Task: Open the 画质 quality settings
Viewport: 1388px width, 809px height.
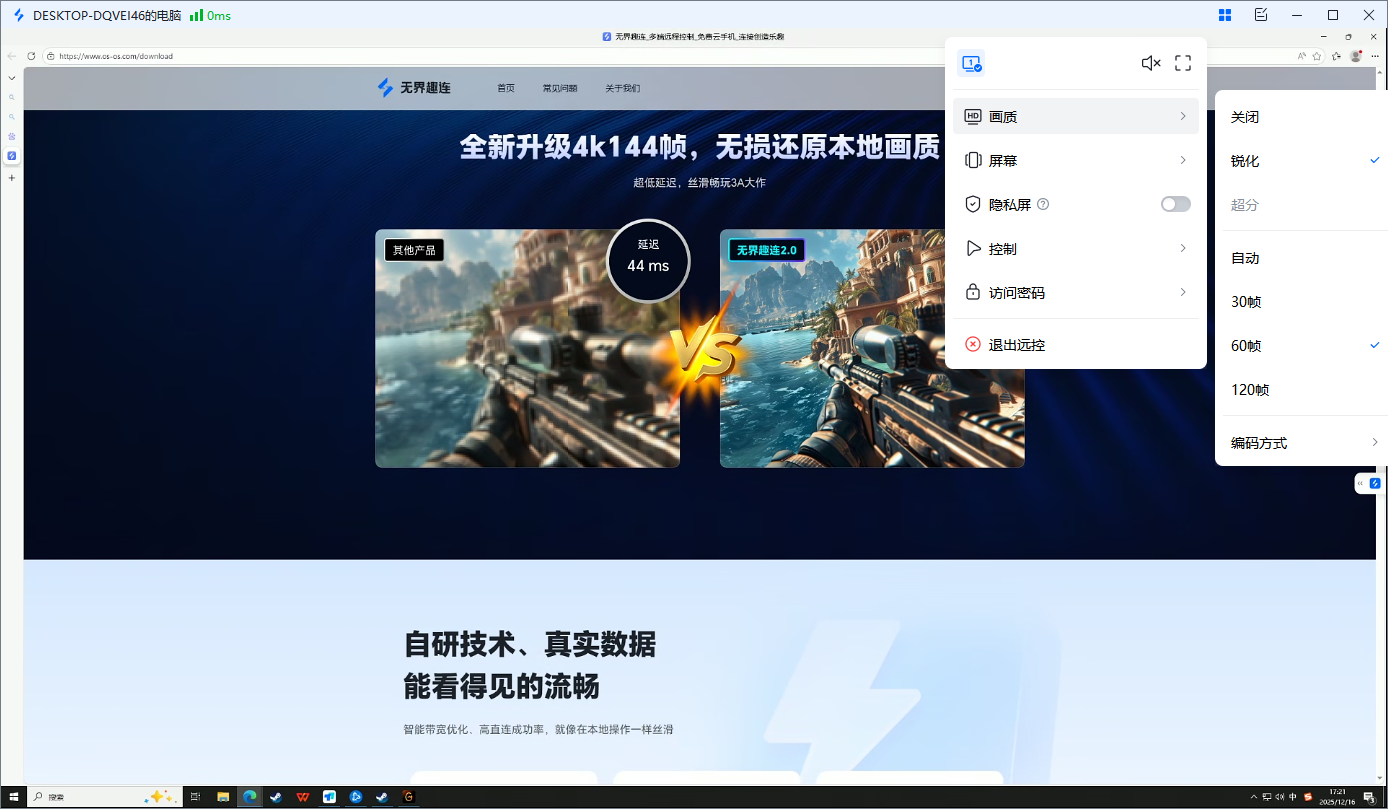Action: pyautogui.click(x=1003, y=116)
